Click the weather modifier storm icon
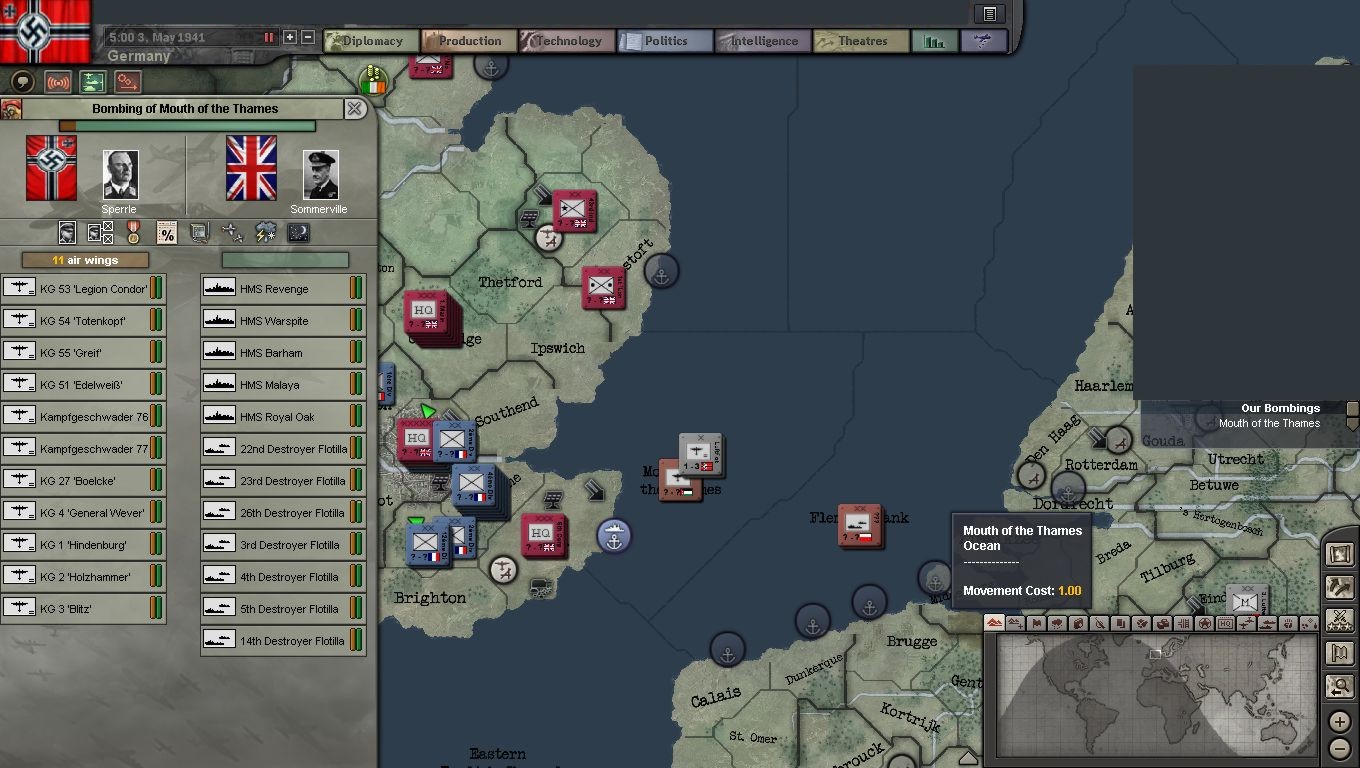The height and width of the screenshot is (768, 1360). pos(265,233)
